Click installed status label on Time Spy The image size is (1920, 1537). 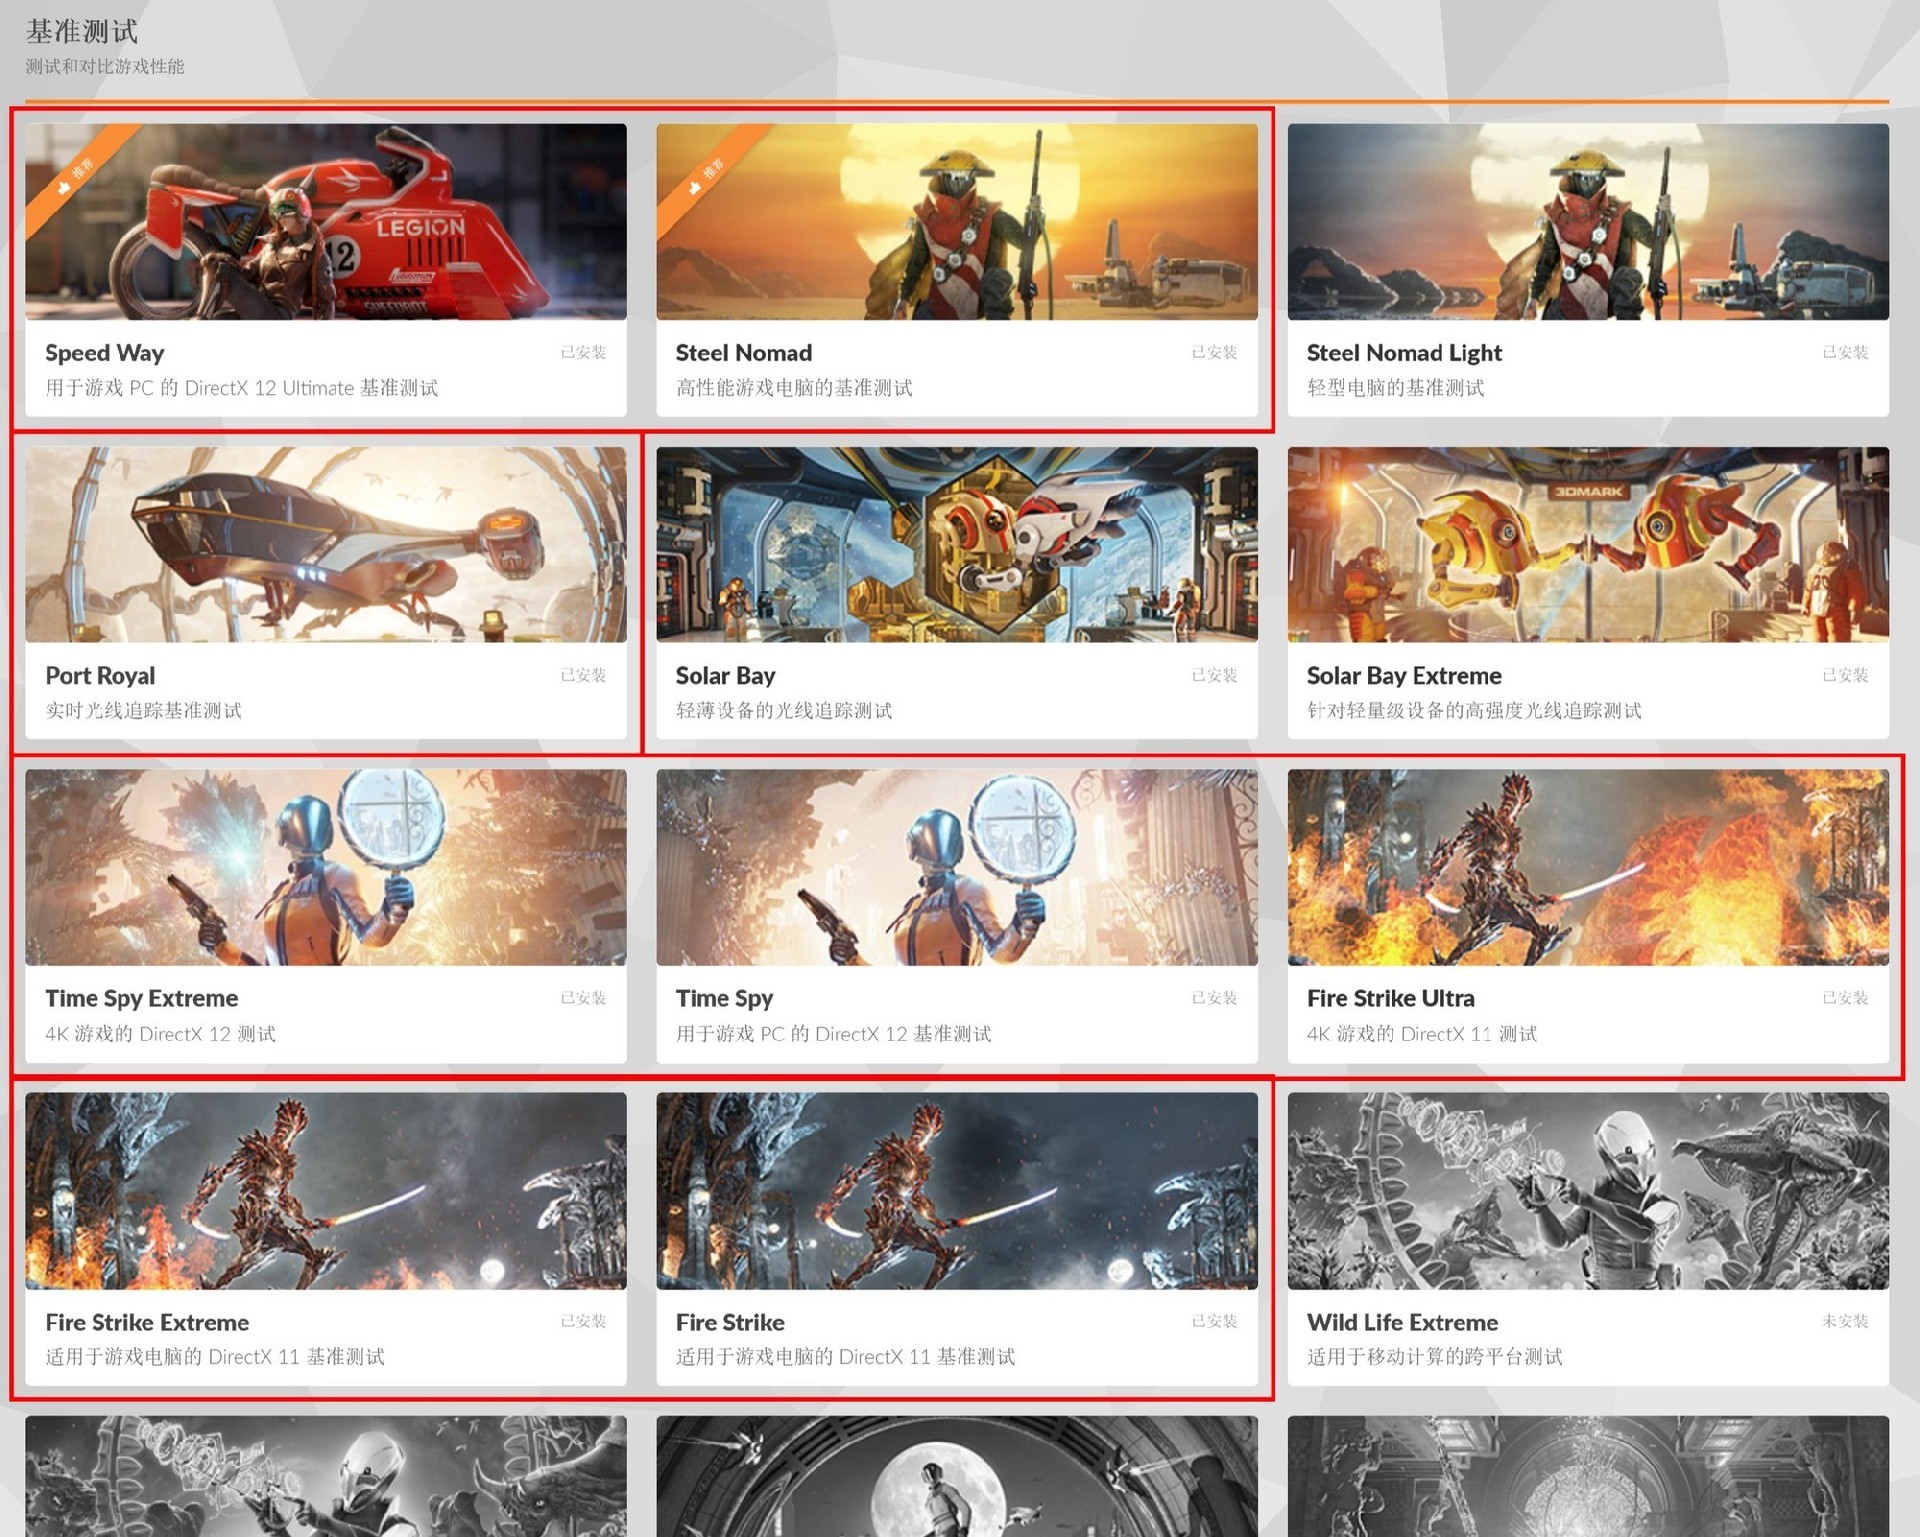click(1214, 998)
